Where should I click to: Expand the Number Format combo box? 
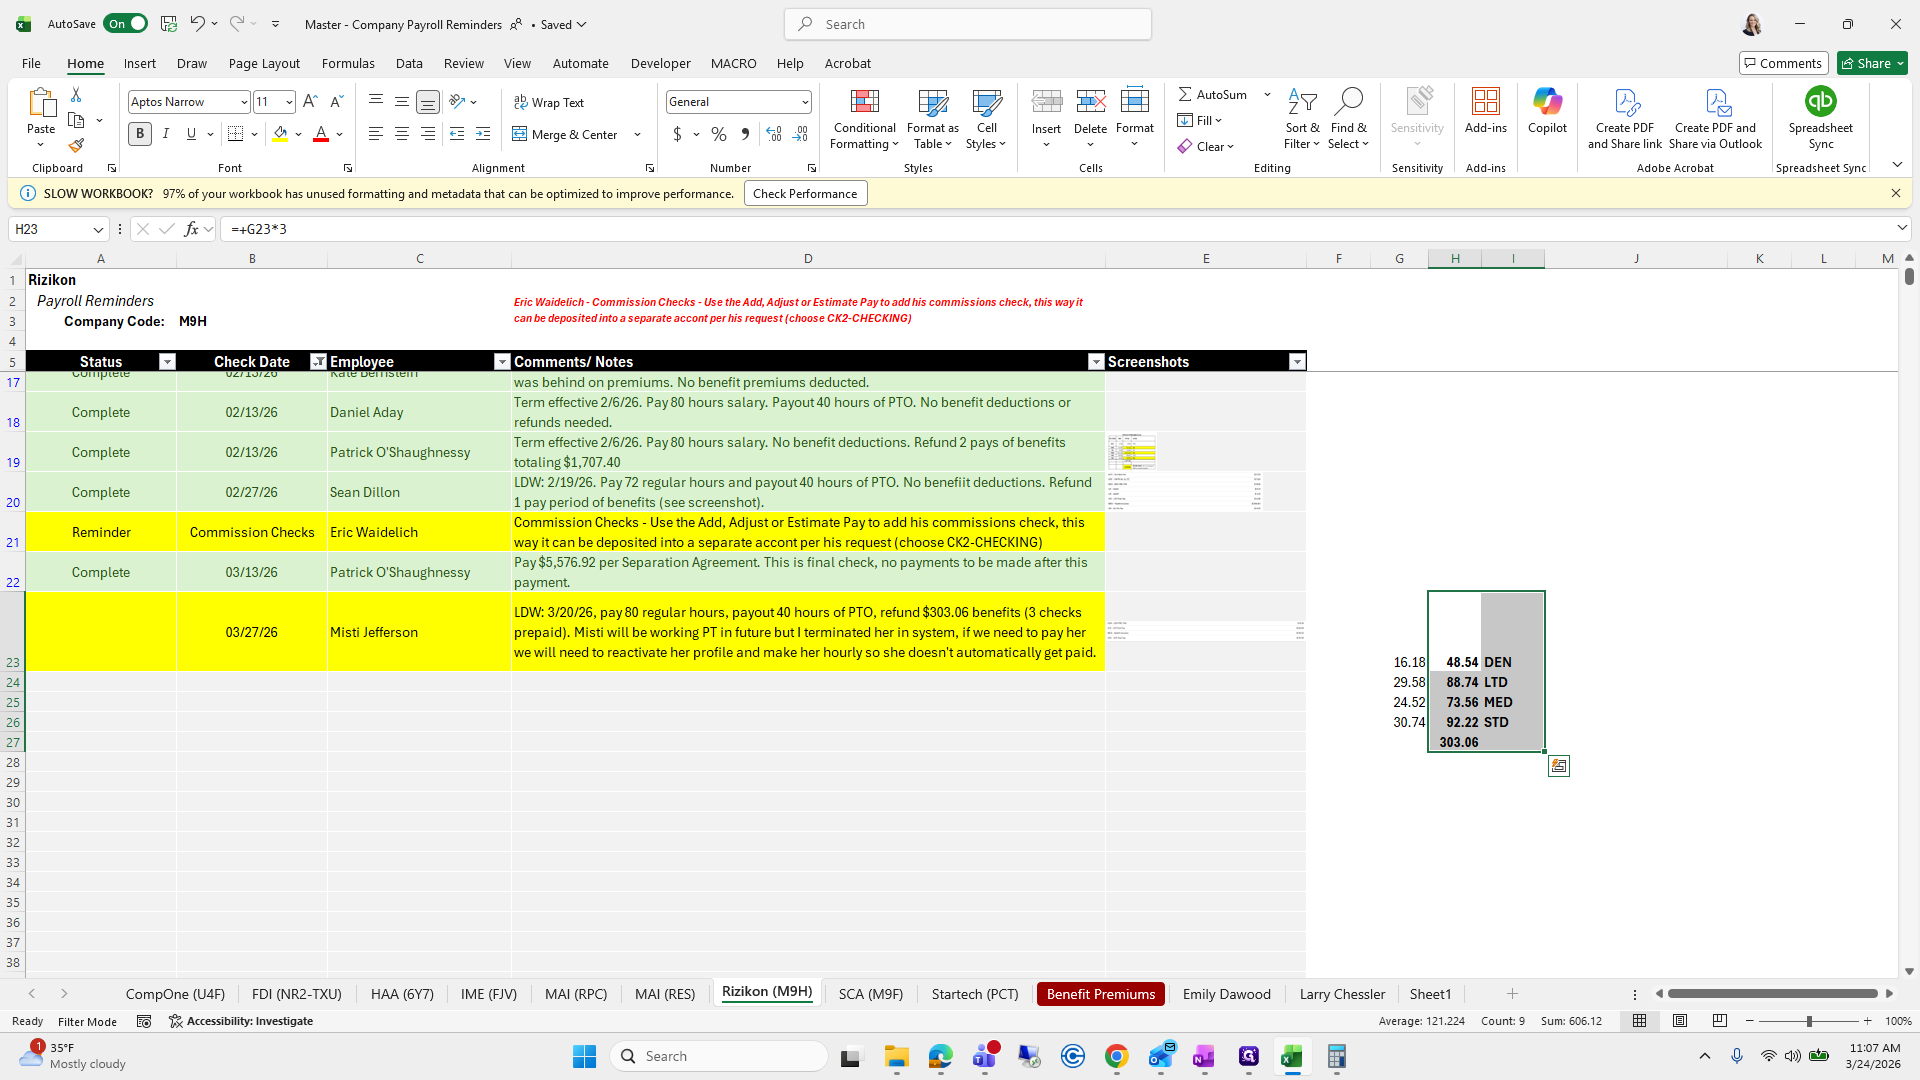(x=805, y=102)
